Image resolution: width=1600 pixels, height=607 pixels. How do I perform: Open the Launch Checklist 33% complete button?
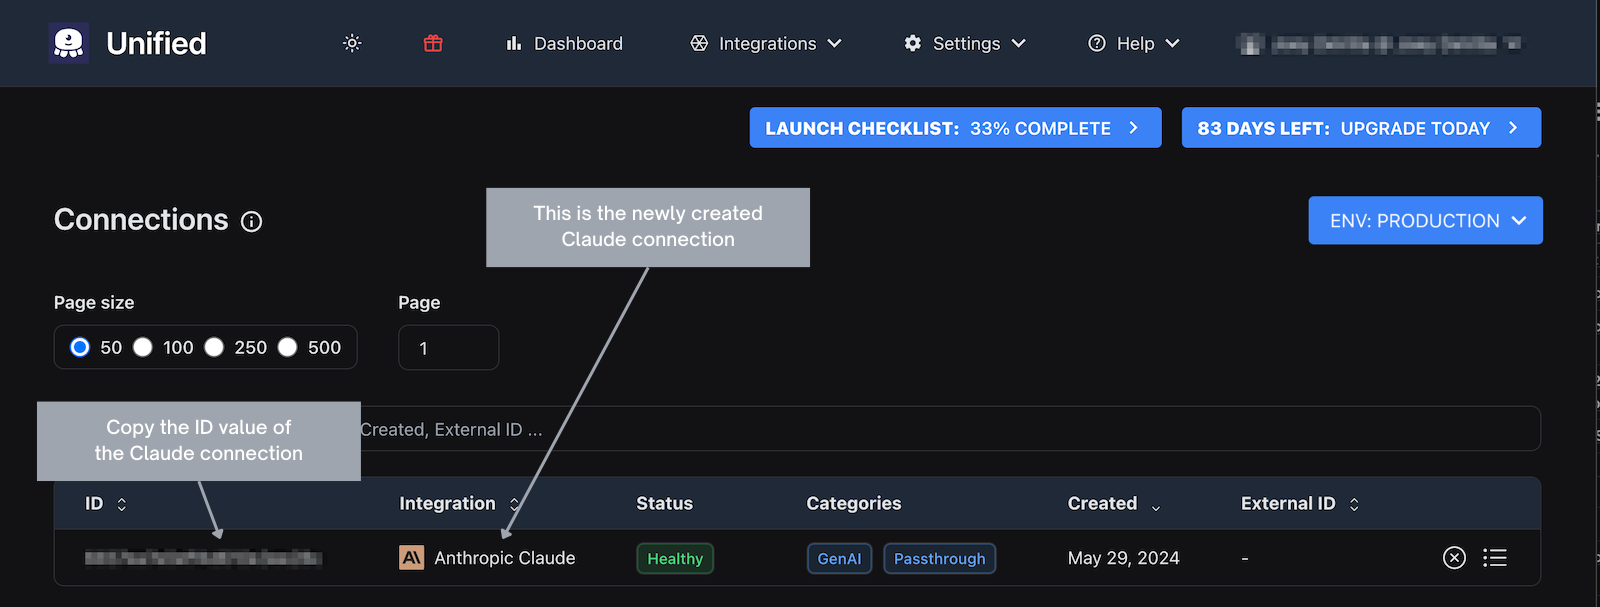click(x=955, y=128)
